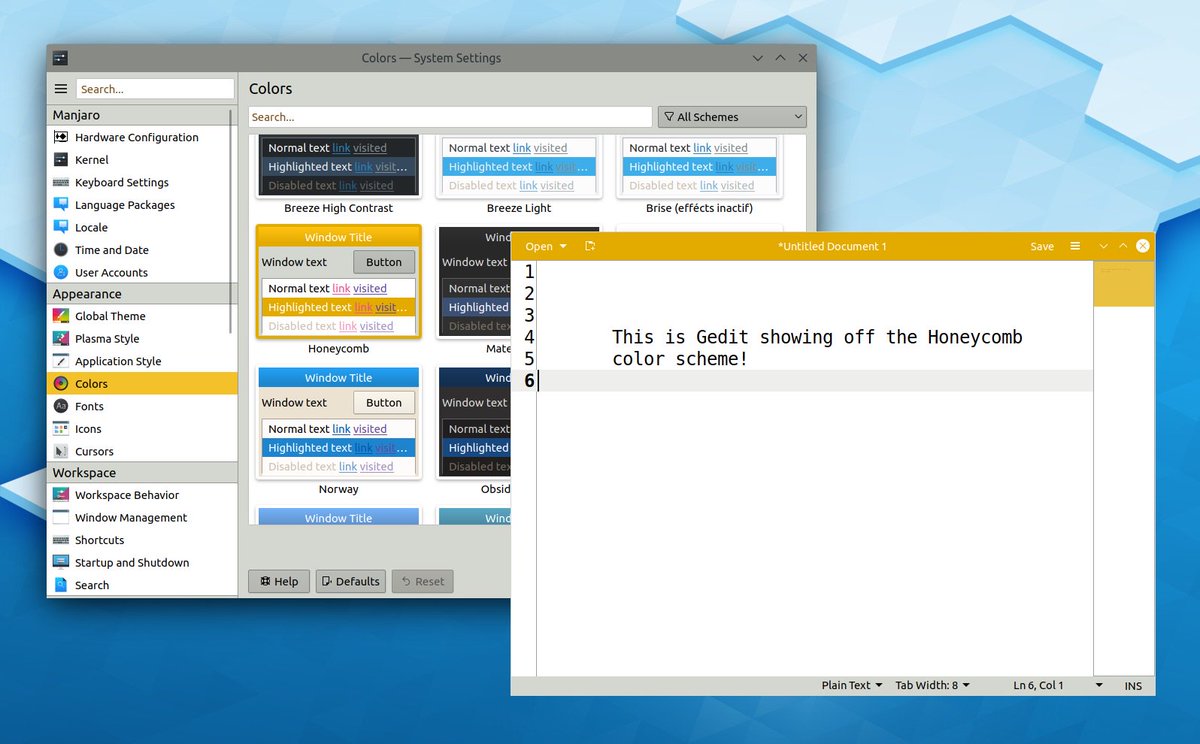Viewport: 1200px width, 744px height.
Task: Click line 6 in Gedit editor
Action: point(815,381)
